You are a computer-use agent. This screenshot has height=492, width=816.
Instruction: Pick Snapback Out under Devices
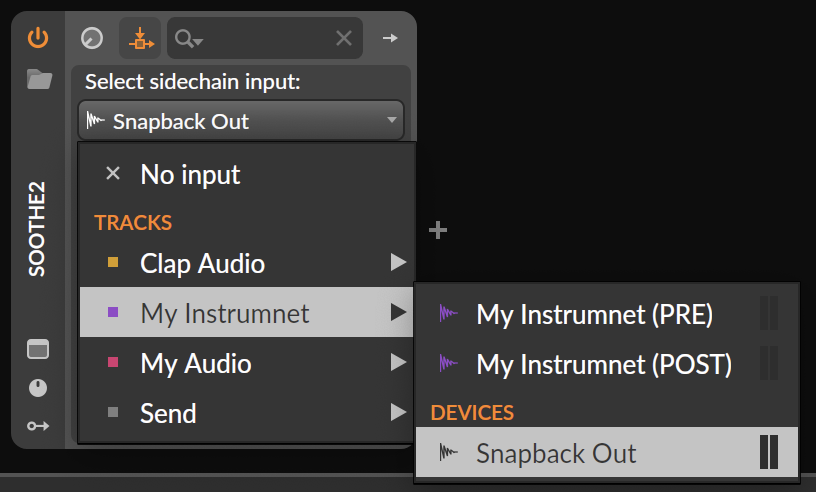(556, 453)
